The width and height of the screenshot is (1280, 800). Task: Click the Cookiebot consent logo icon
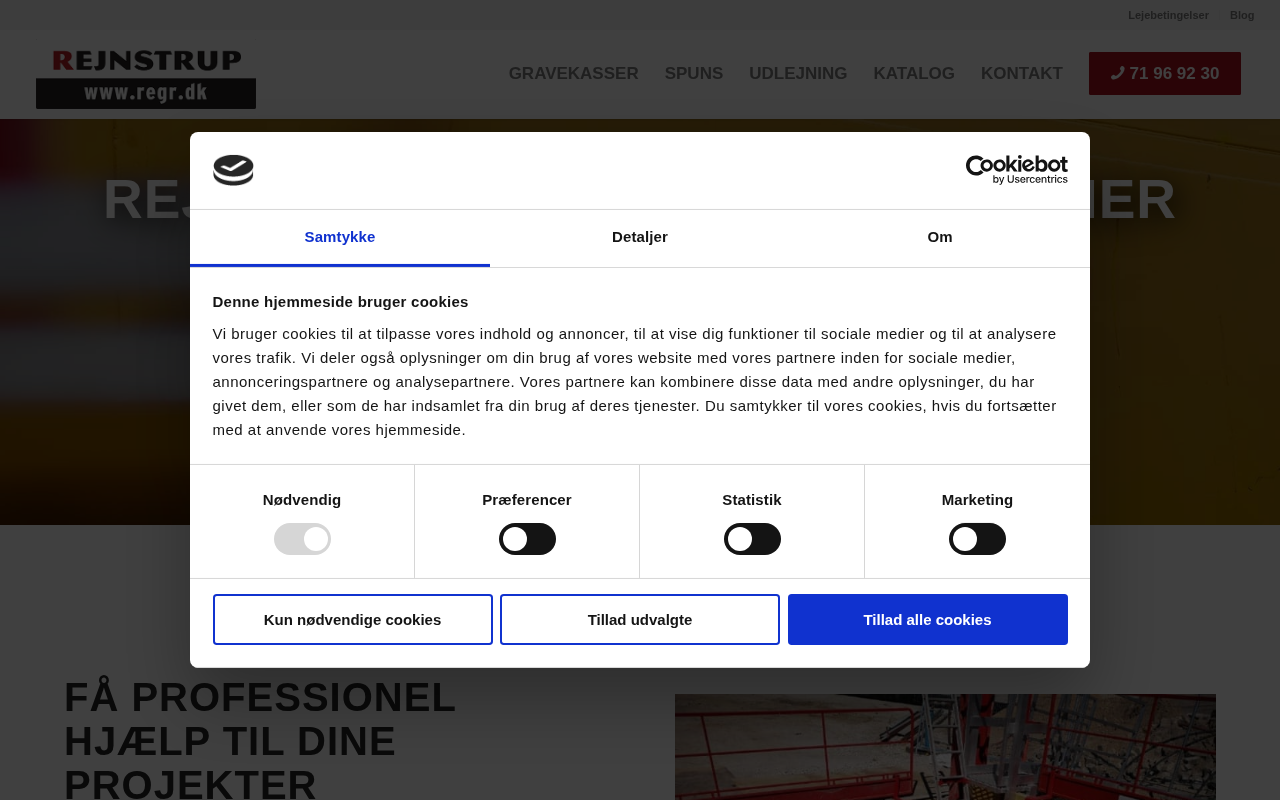[x=233, y=170]
